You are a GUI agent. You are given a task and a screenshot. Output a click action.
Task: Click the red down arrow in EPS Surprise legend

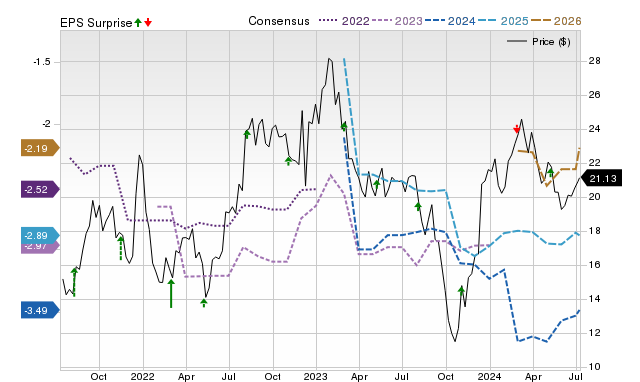click(x=148, y=23)
